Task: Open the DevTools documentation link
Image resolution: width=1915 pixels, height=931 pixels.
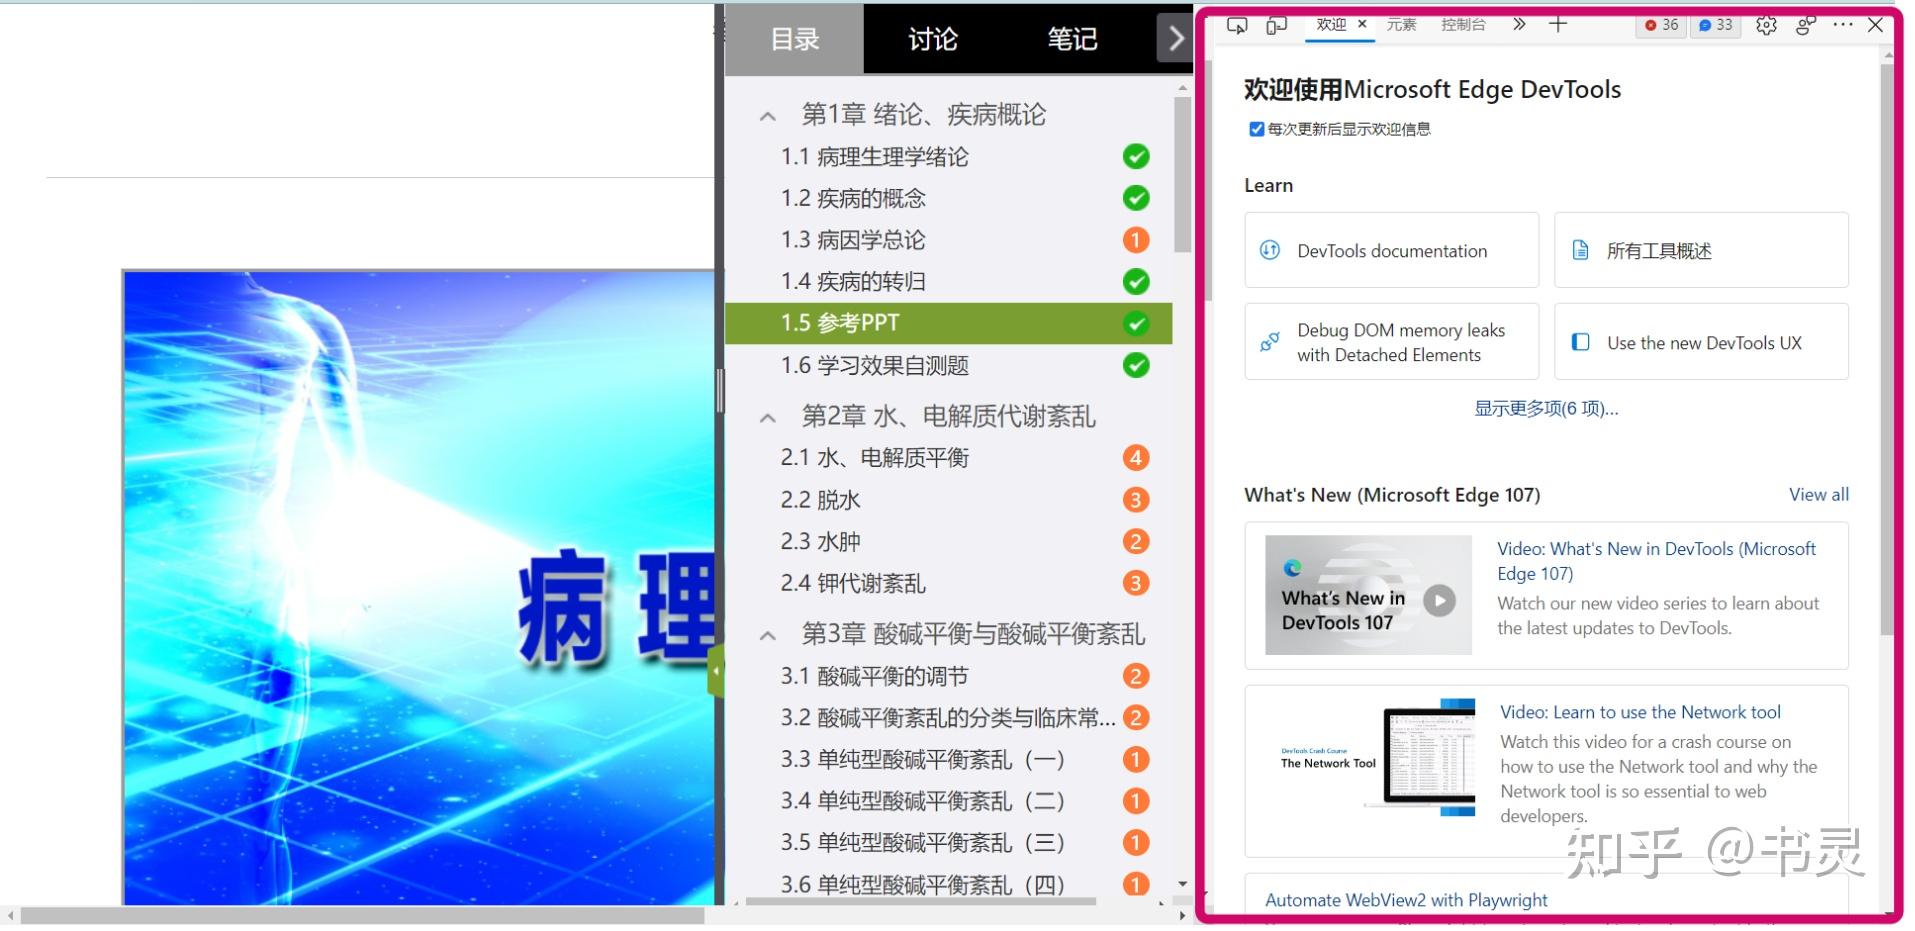Action: (1390, 250)
